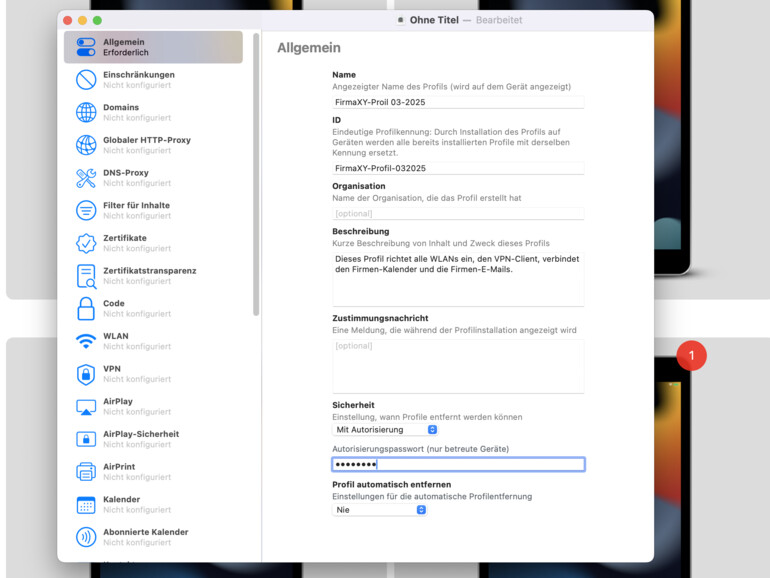Open the Einschränkungen payload section
This screenshot has height=578, width=770.
click(153, 80)
